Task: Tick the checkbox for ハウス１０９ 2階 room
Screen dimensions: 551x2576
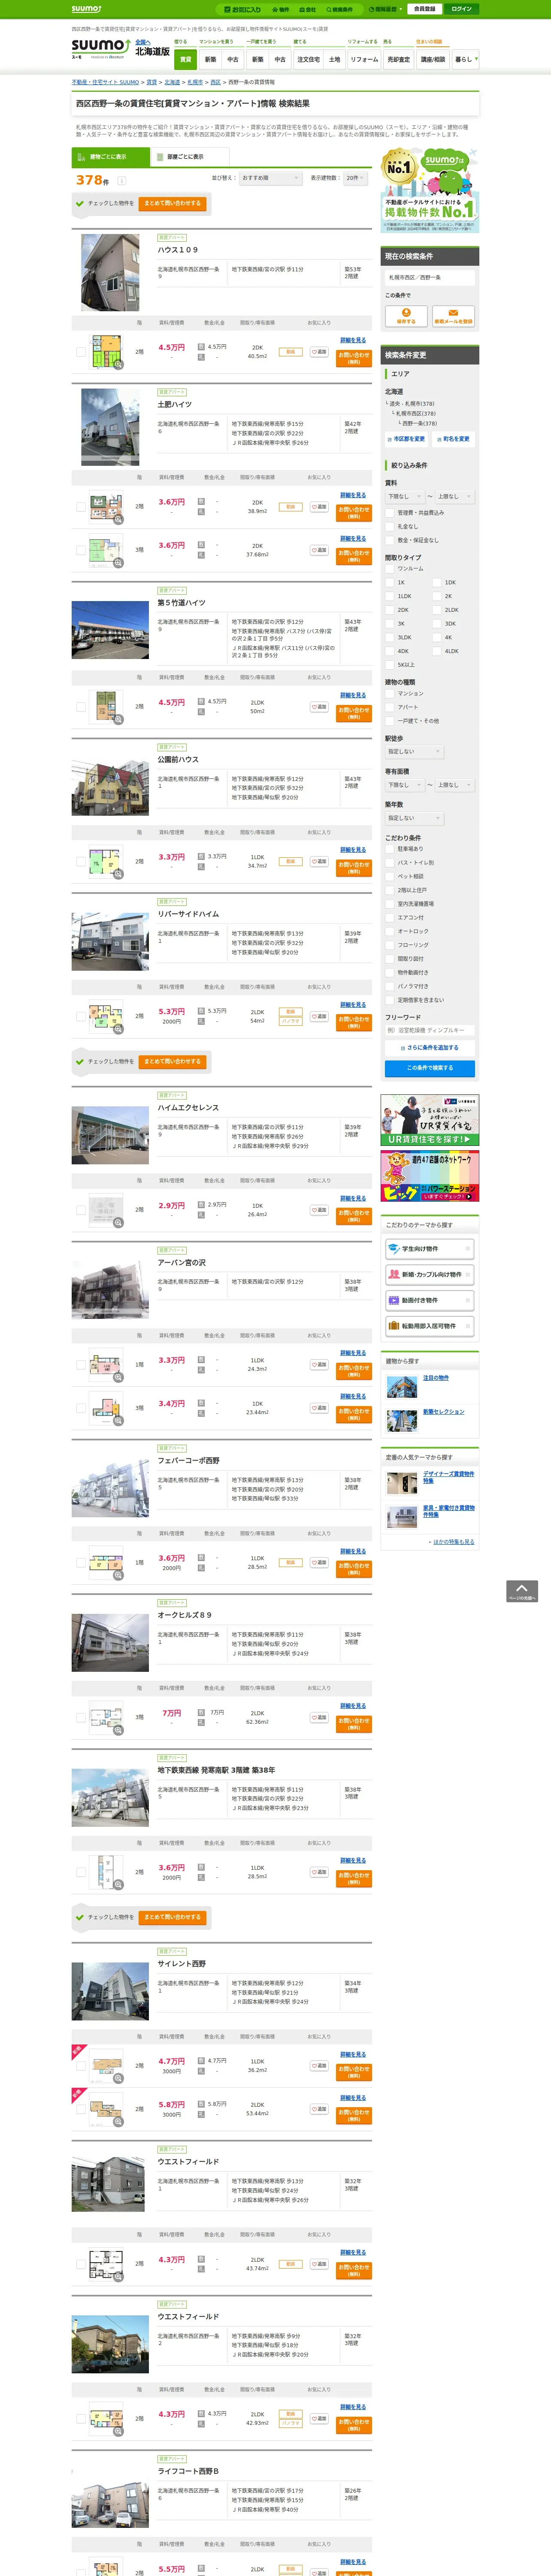Action: [81, 352]
